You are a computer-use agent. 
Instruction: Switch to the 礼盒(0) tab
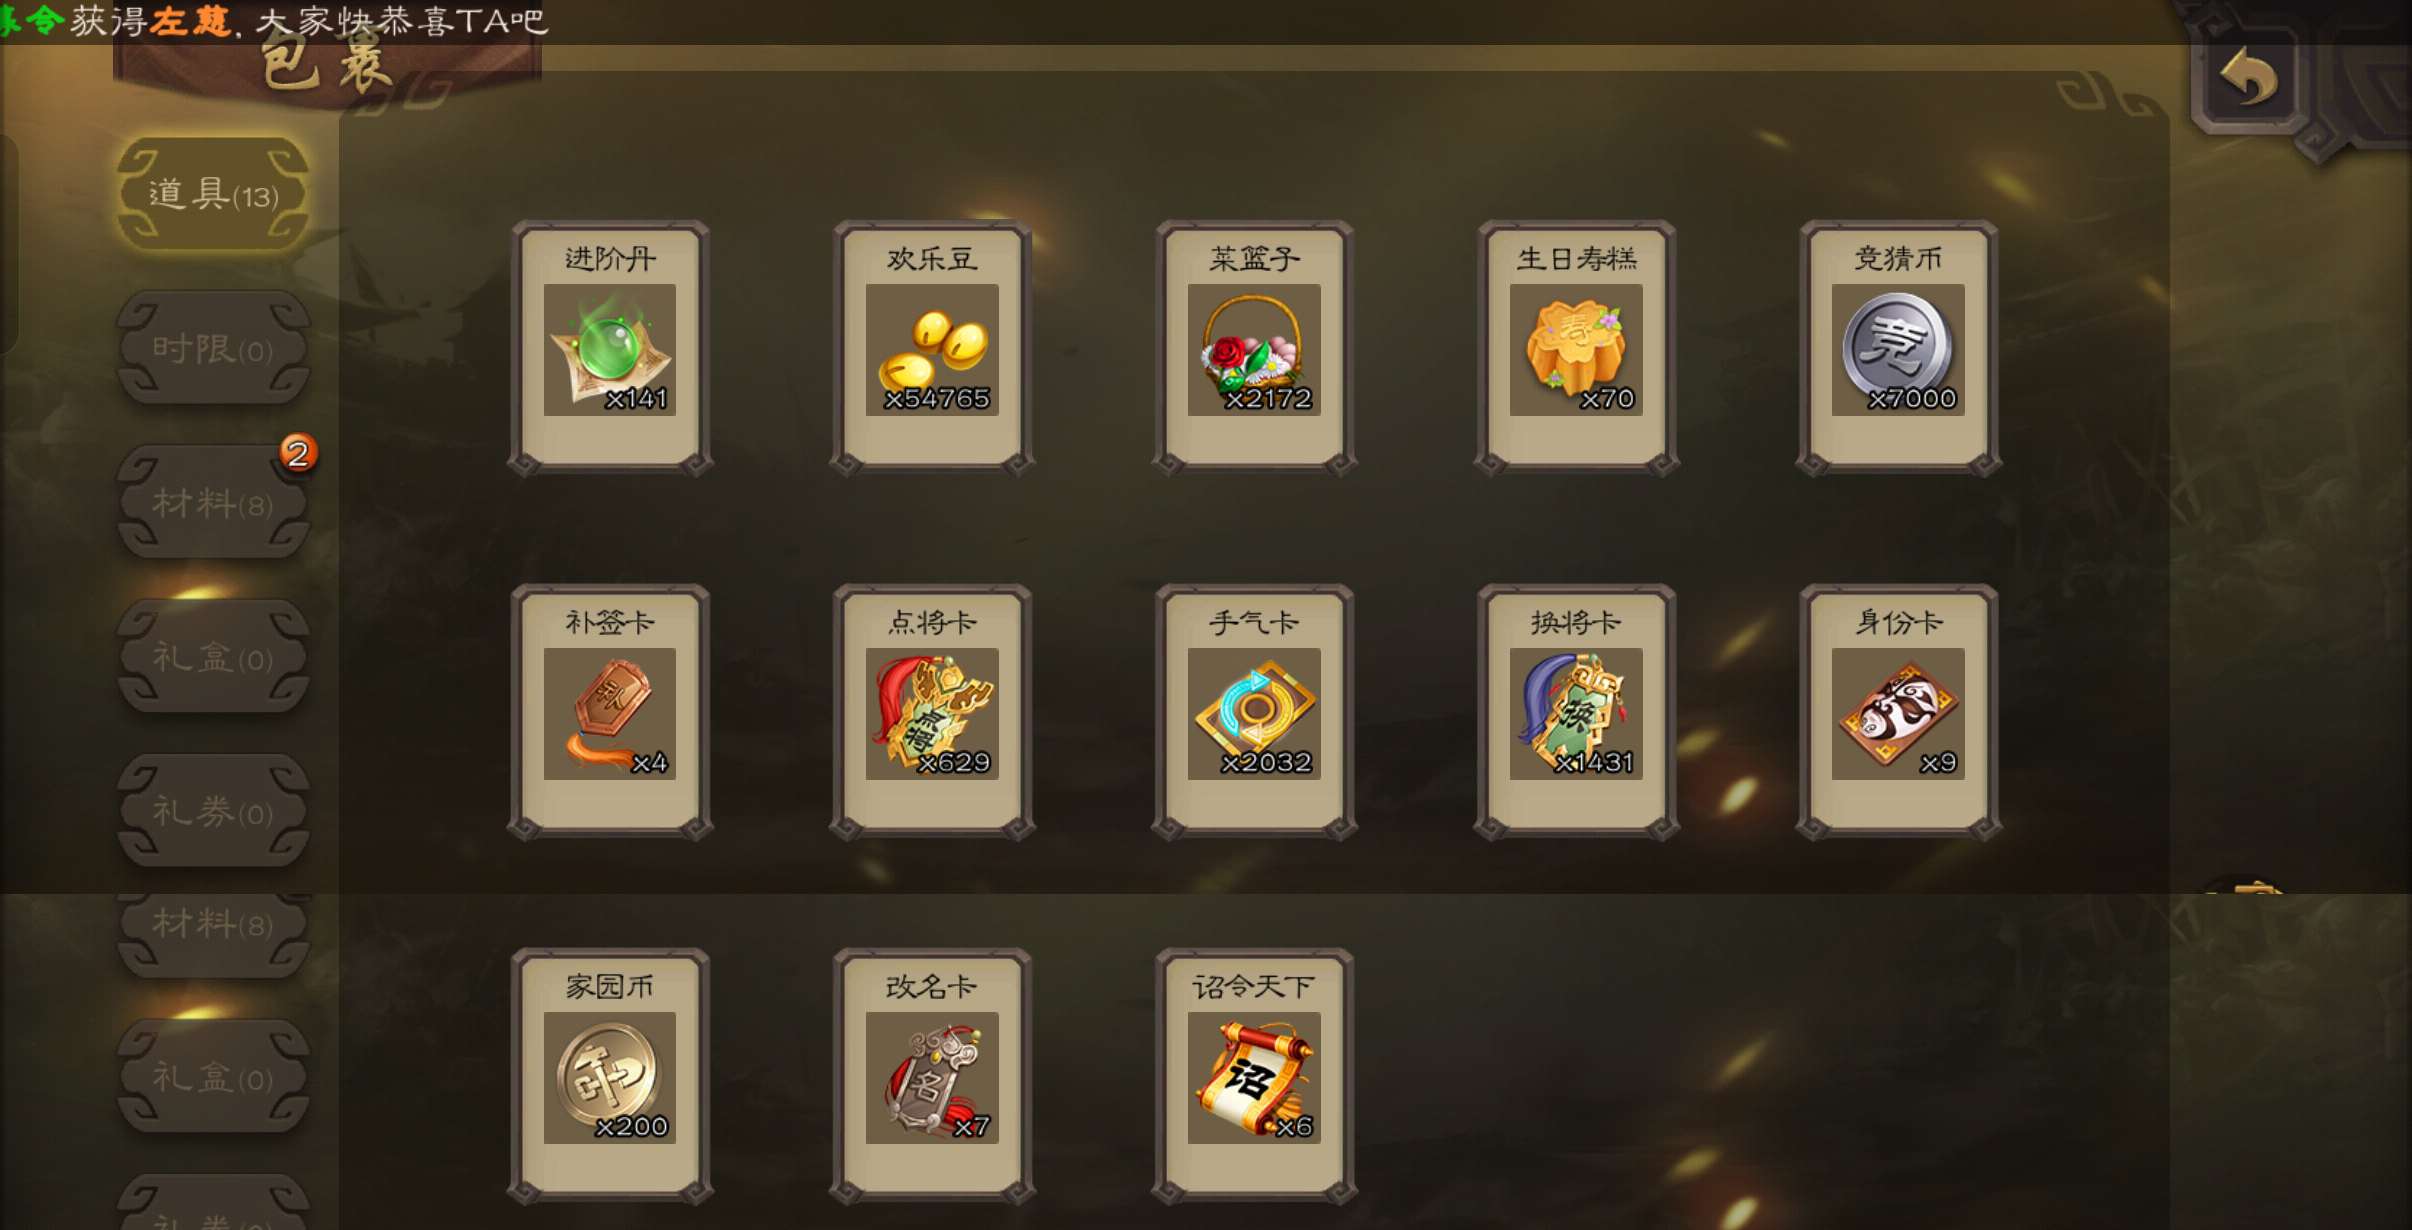click(213, 657)
